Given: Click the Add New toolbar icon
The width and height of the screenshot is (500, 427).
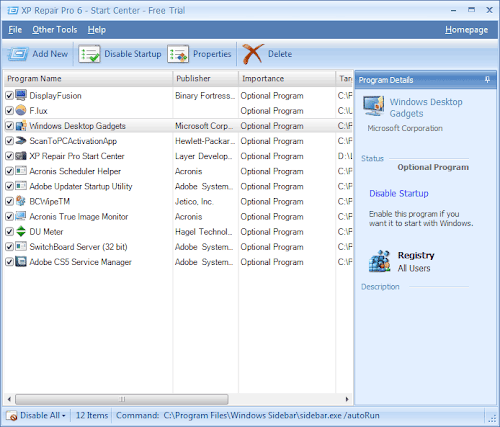Looking at the screenshot, I should (18, 54).
